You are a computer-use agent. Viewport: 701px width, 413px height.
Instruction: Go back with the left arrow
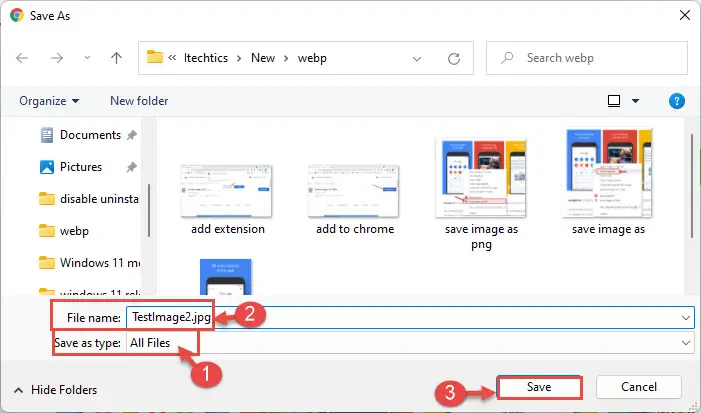tap(22, 58)
